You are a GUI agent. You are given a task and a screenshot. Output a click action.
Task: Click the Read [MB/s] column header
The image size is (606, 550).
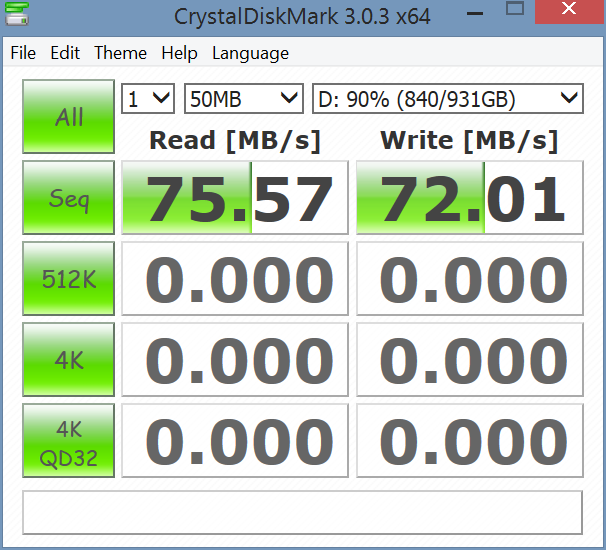coord(235,140)
